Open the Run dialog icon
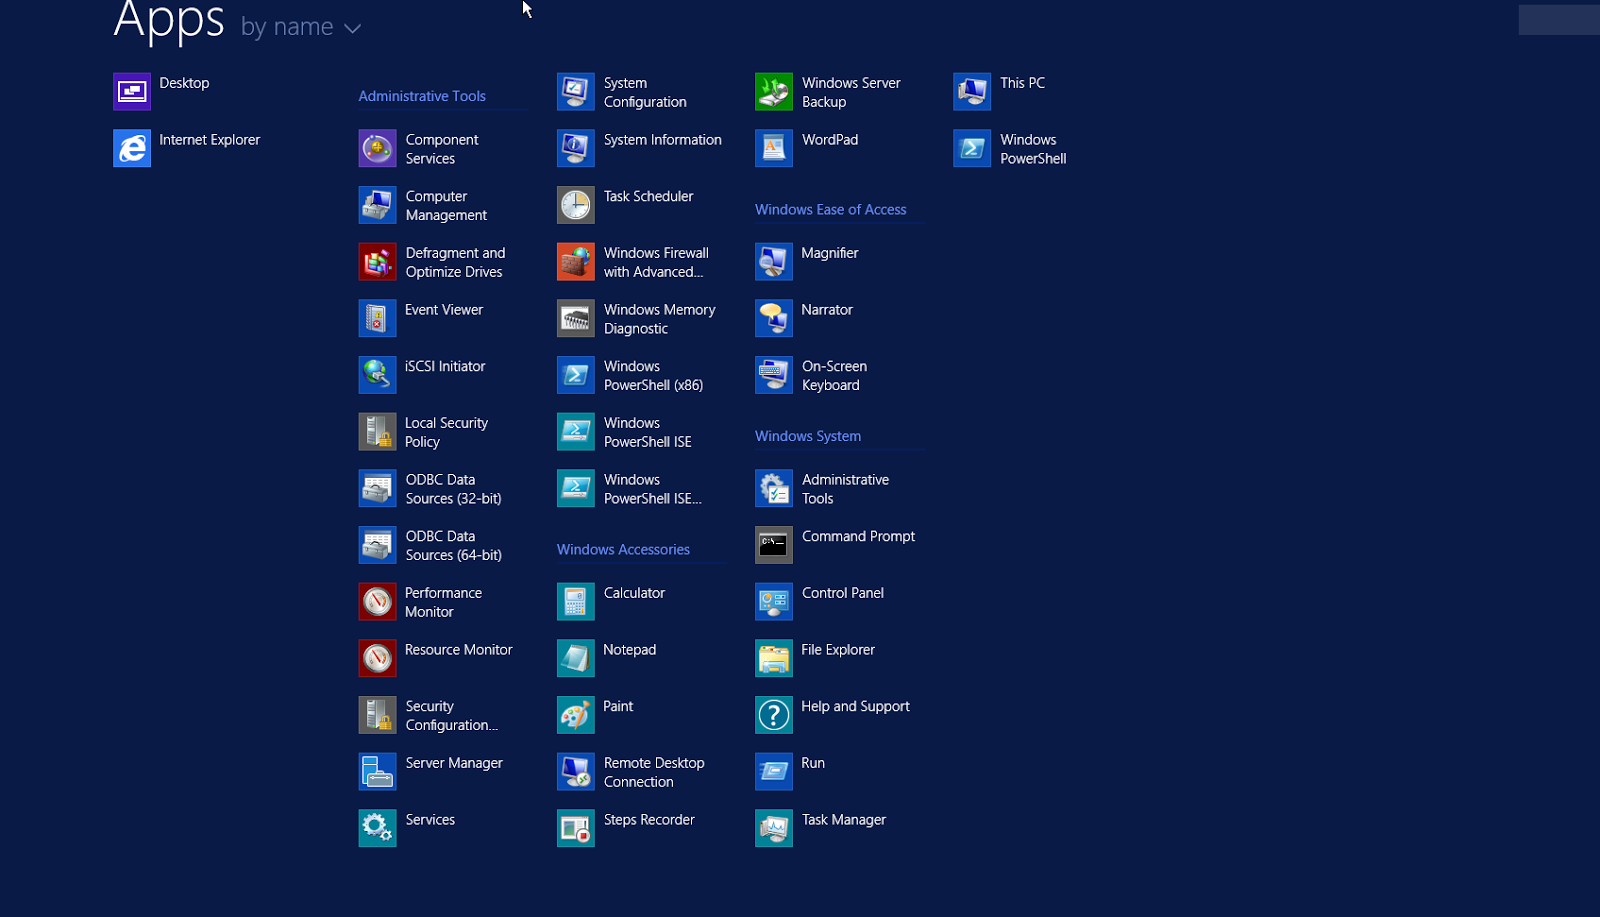The height and width of the screenshot is (917, 1600). pos(774,772)
